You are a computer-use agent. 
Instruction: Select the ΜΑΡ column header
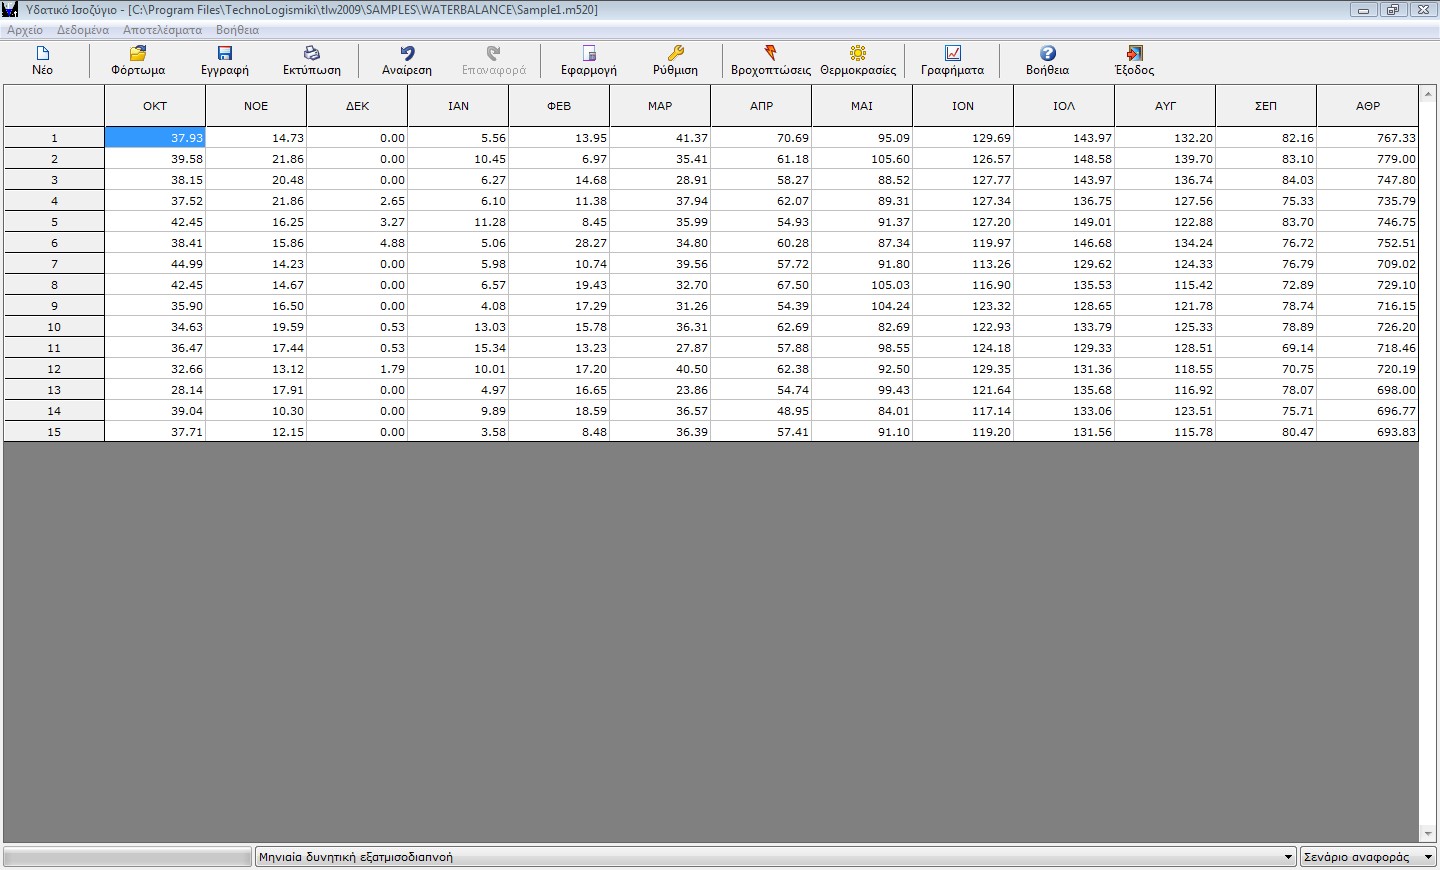pos(660,106)
